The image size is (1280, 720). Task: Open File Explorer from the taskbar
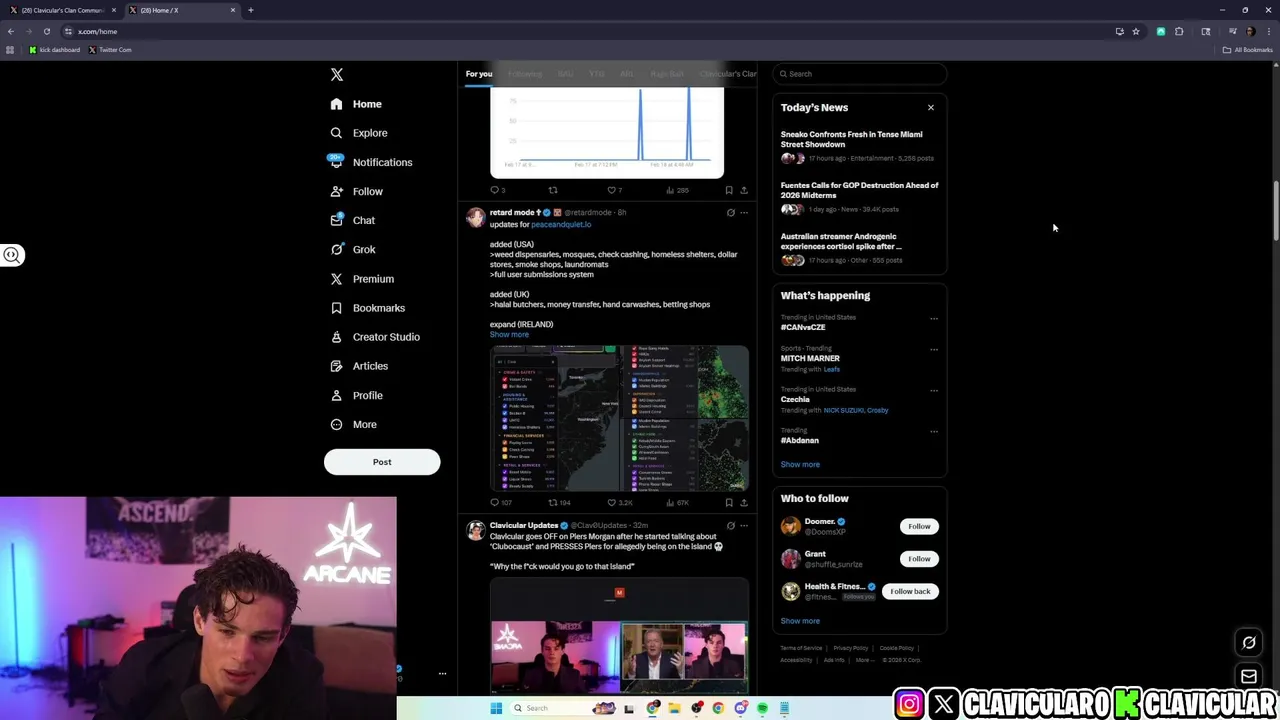coord(675,708)
